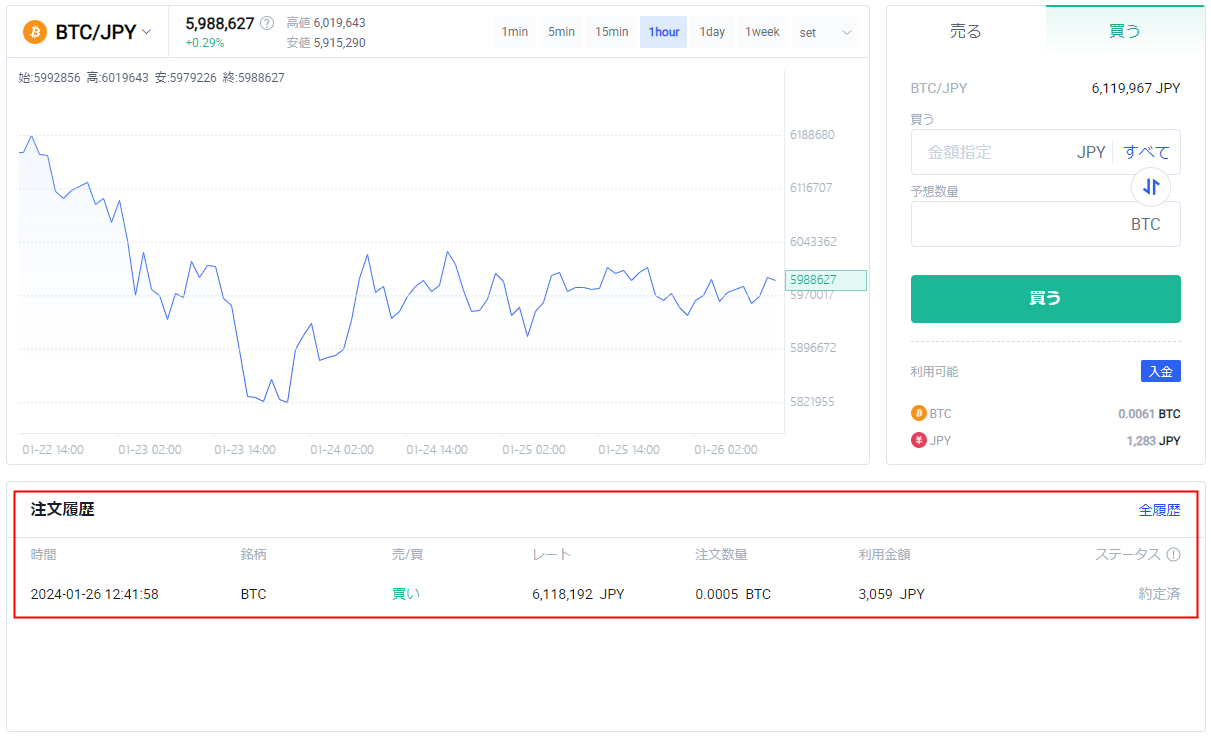This screenshot has width=1211, height=743.
Task: Switch chart to 5min interval
Action: [561, 32]
